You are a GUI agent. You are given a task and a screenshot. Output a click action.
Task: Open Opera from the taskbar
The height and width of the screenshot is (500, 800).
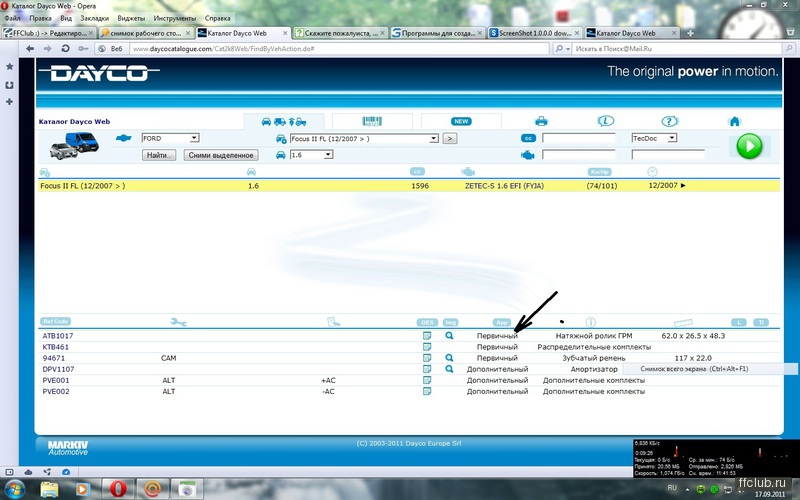tap(118, 489)
